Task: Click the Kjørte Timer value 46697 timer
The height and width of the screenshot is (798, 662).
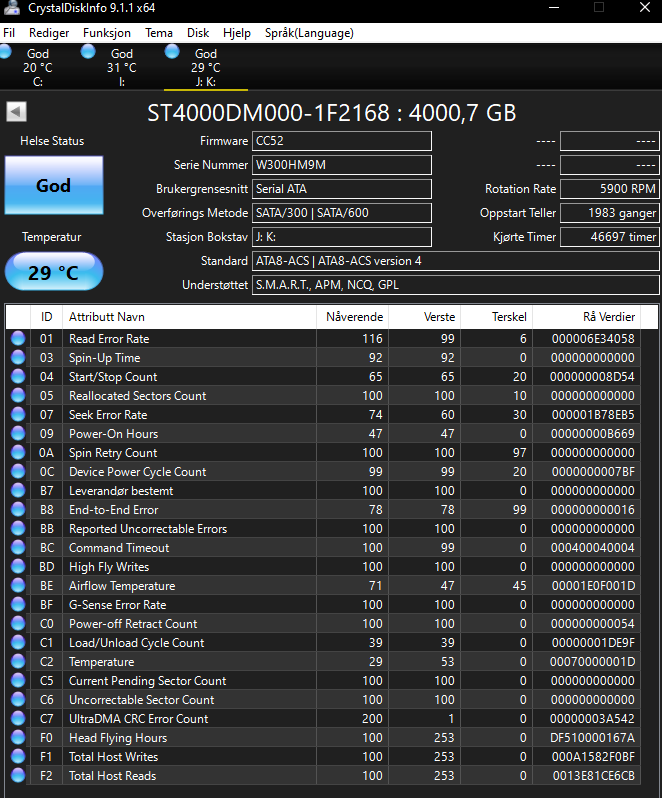Action: (610, 237)
